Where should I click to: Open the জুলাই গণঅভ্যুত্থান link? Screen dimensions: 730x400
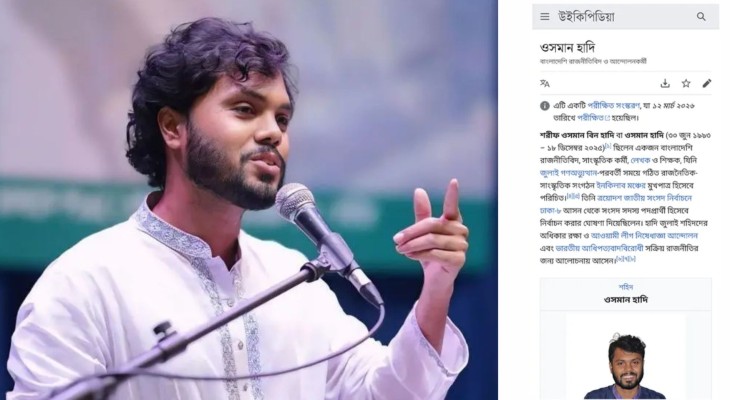tap(568, 173)
